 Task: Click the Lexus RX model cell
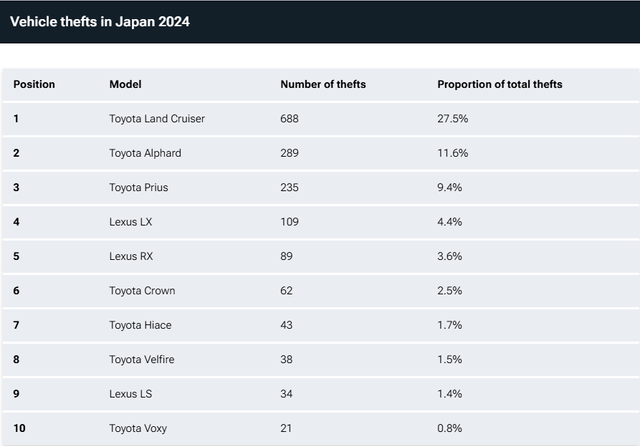(131, 256)
